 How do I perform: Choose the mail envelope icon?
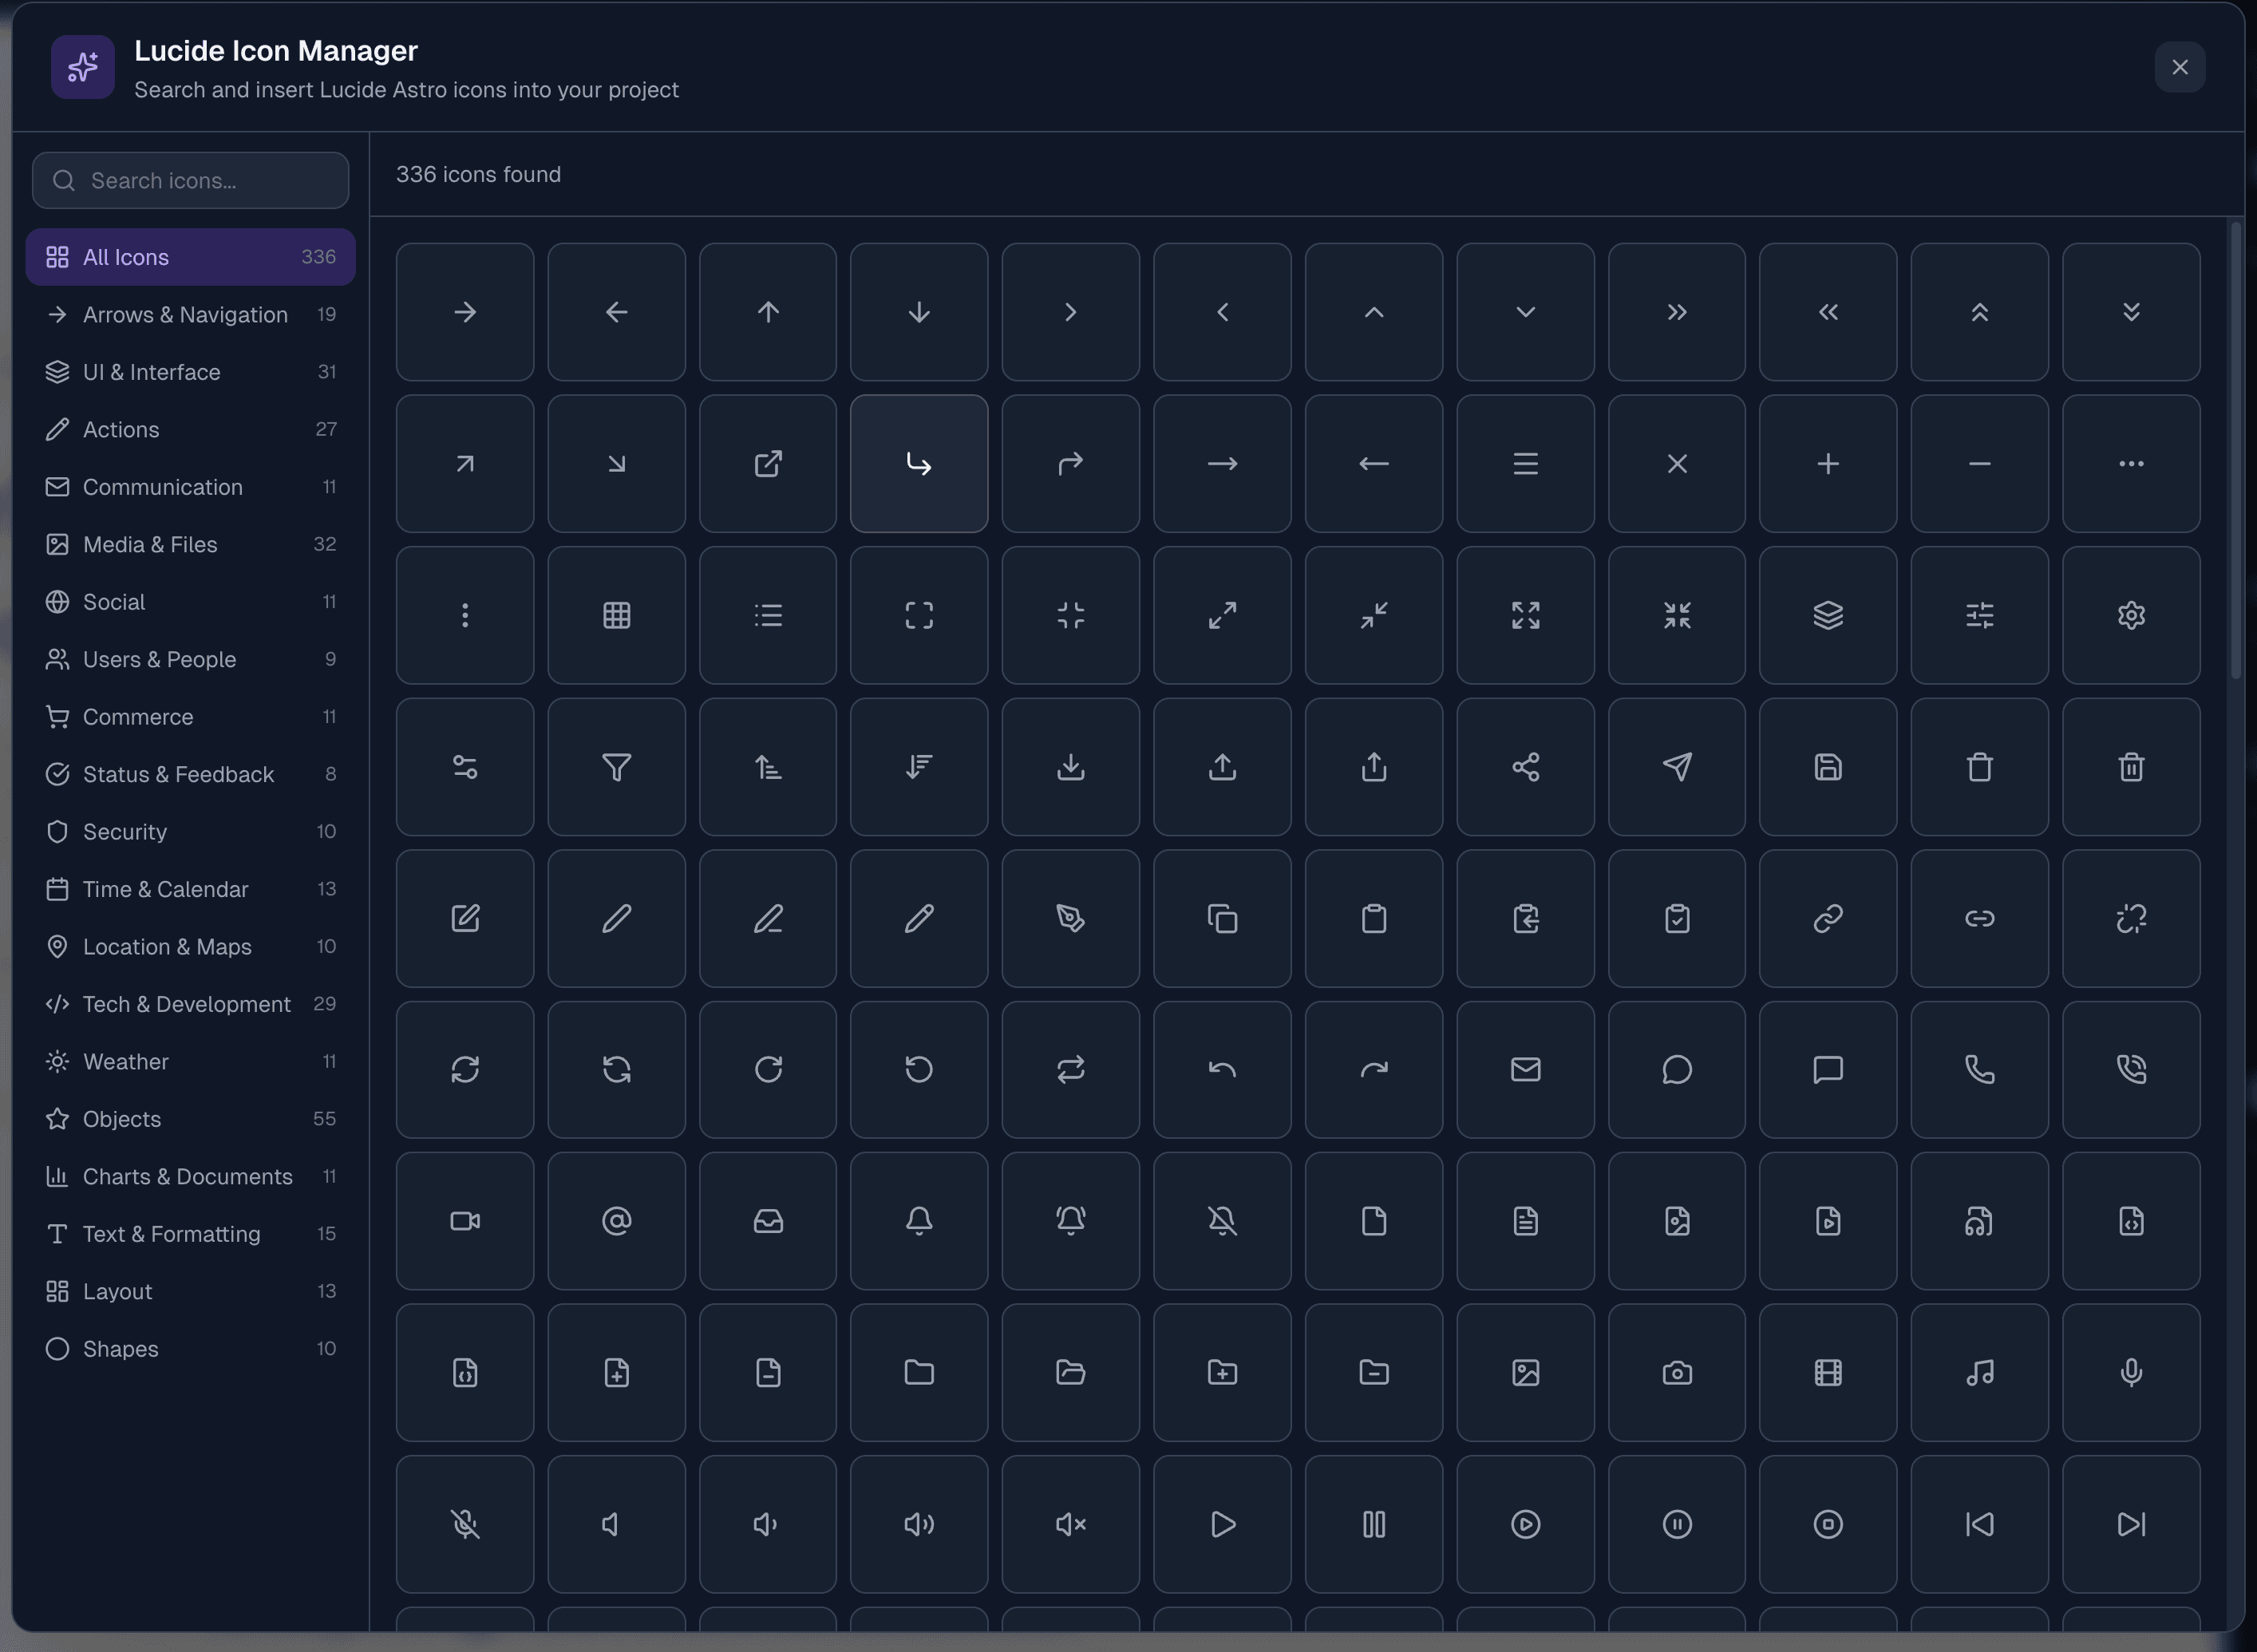pos(1525,1069)
